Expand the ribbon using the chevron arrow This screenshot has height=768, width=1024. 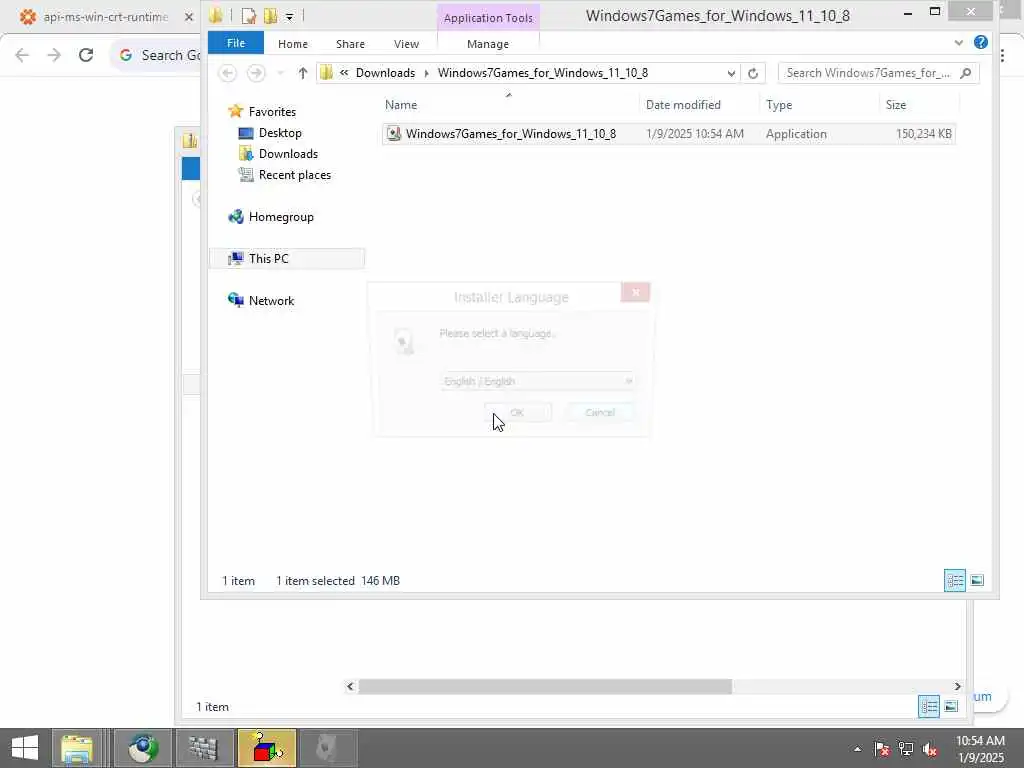(x=958, y=43)
